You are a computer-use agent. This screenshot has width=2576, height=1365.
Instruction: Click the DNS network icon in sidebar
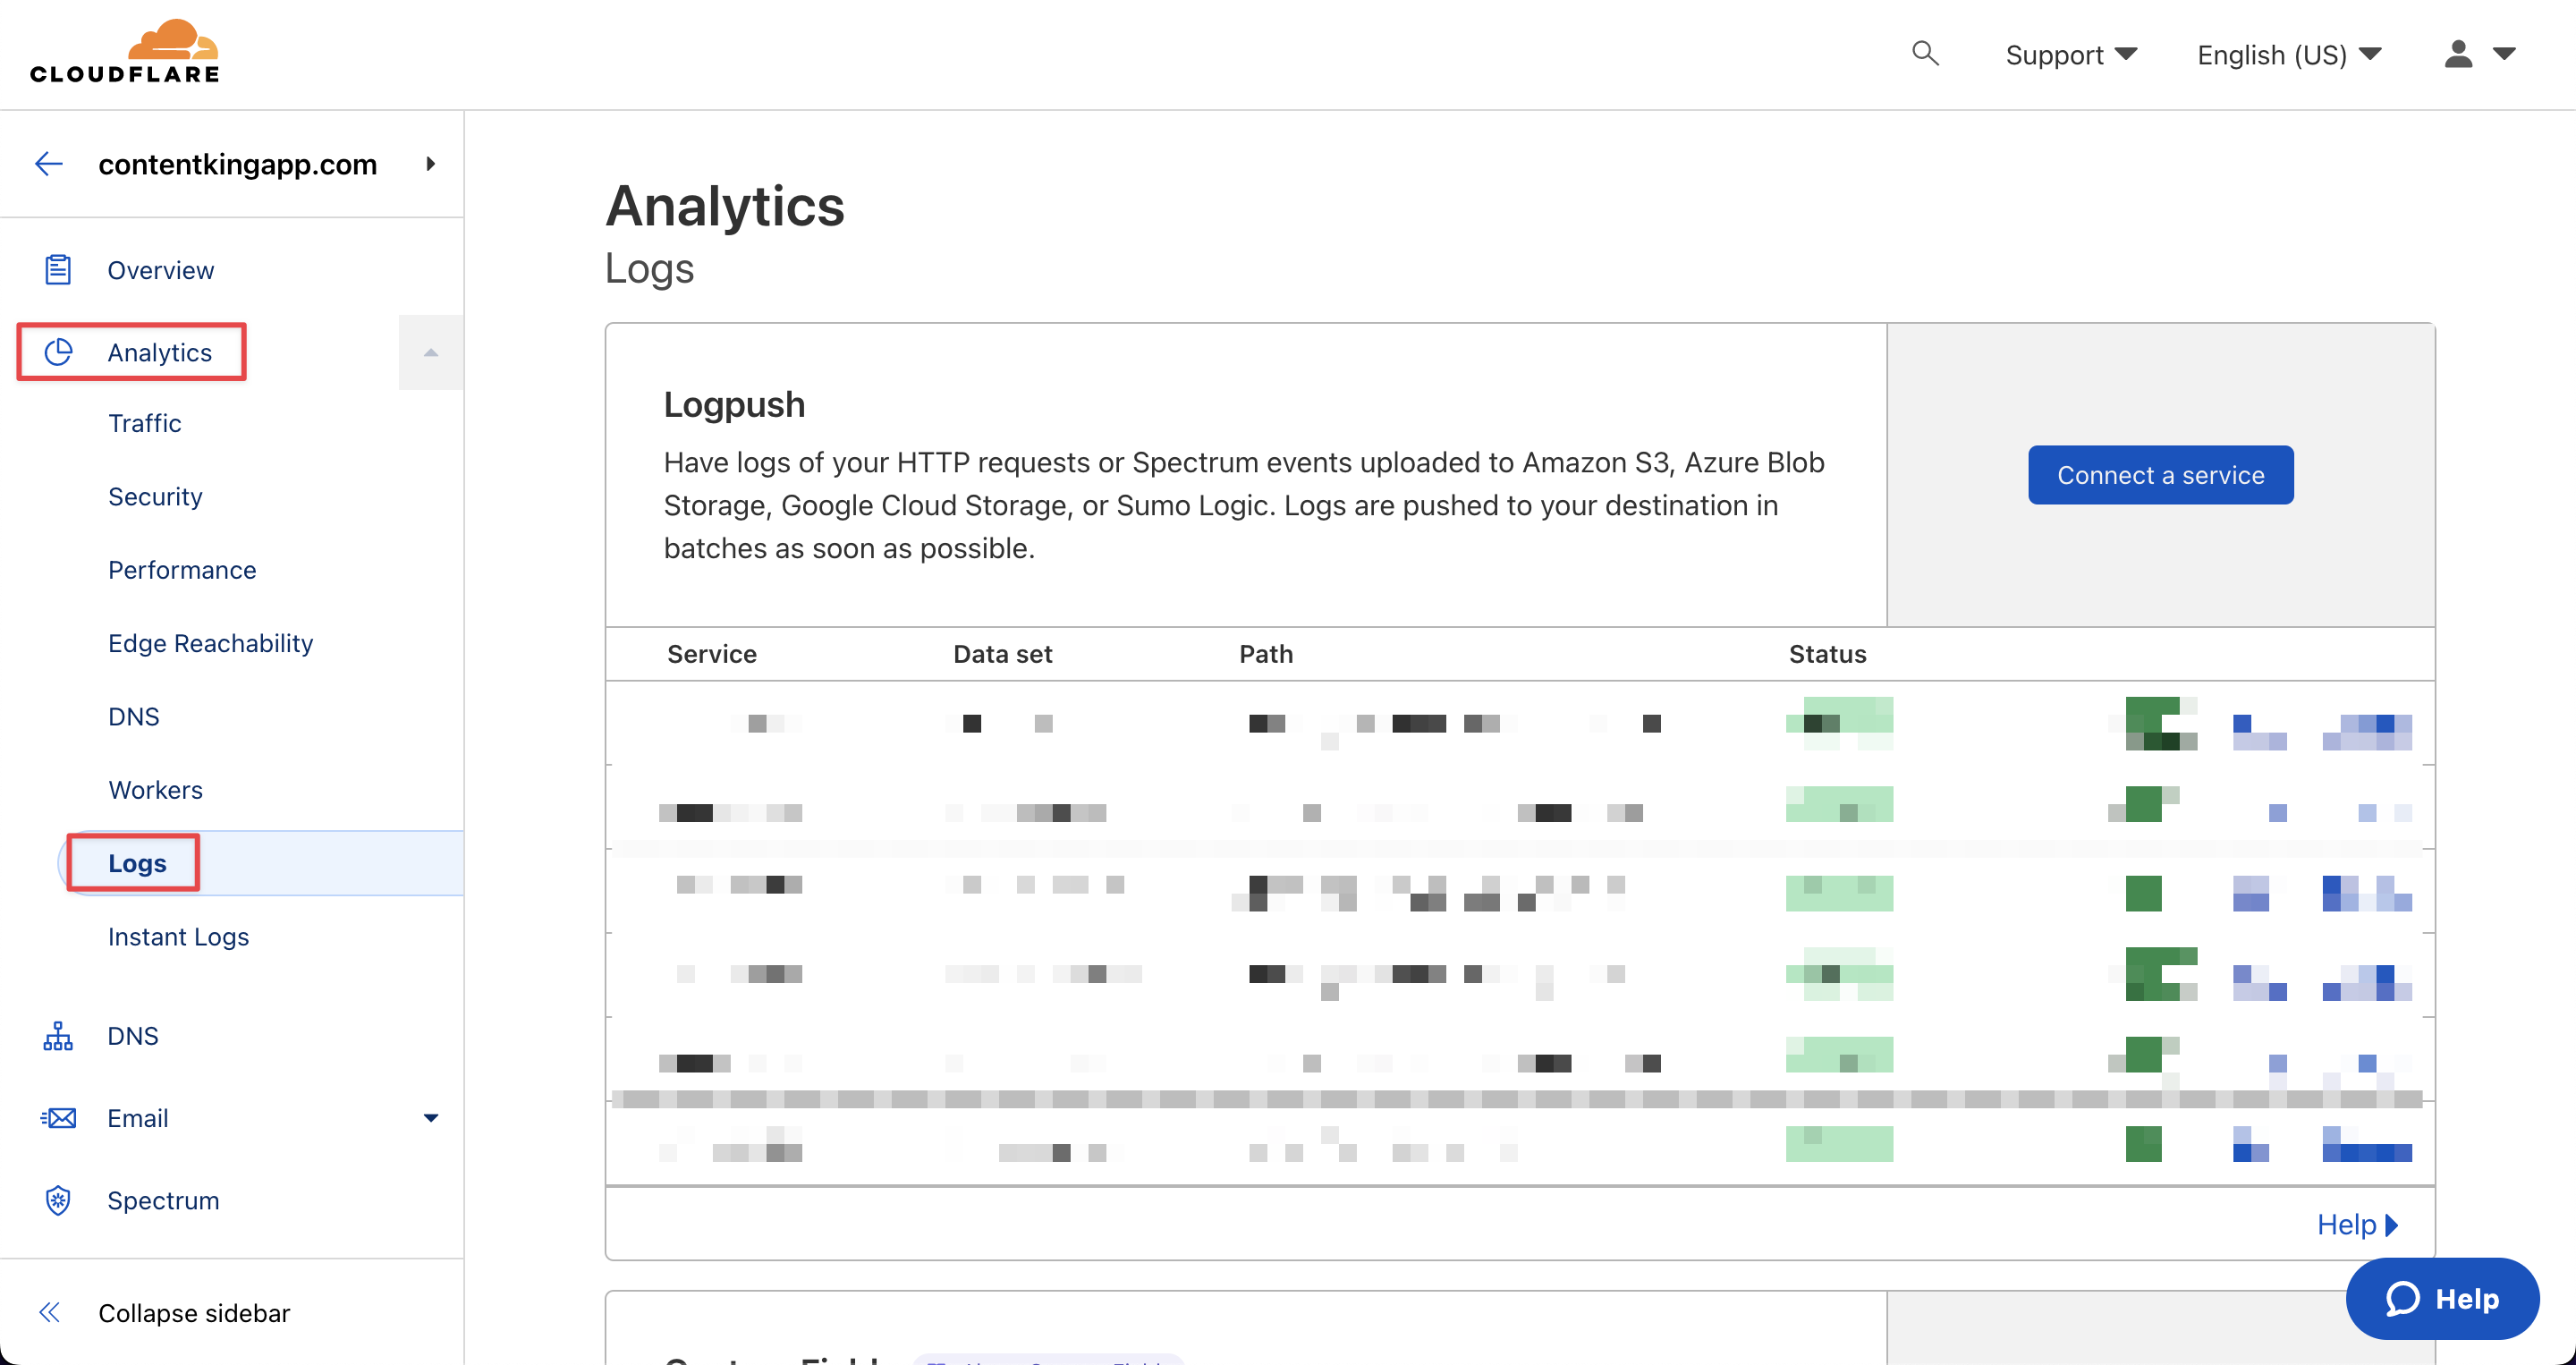tap(56, 1034)
